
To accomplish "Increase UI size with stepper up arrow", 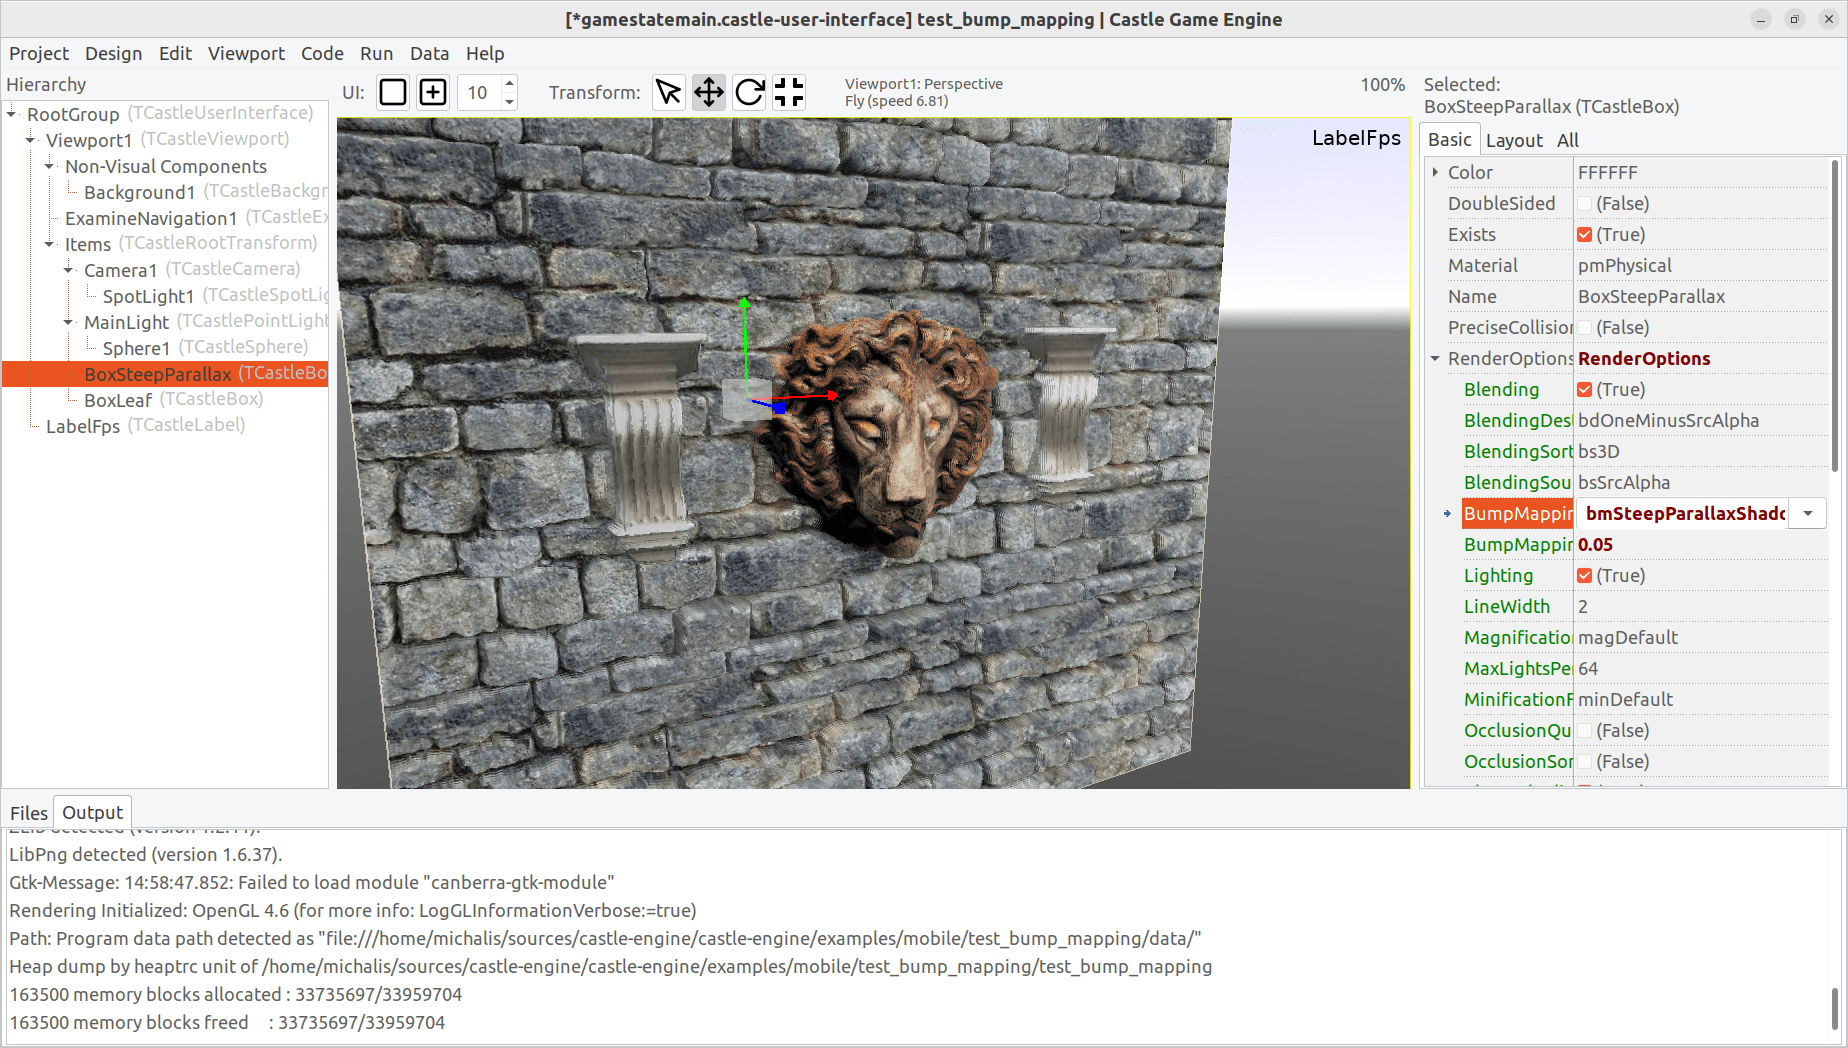I will (509, 84).
